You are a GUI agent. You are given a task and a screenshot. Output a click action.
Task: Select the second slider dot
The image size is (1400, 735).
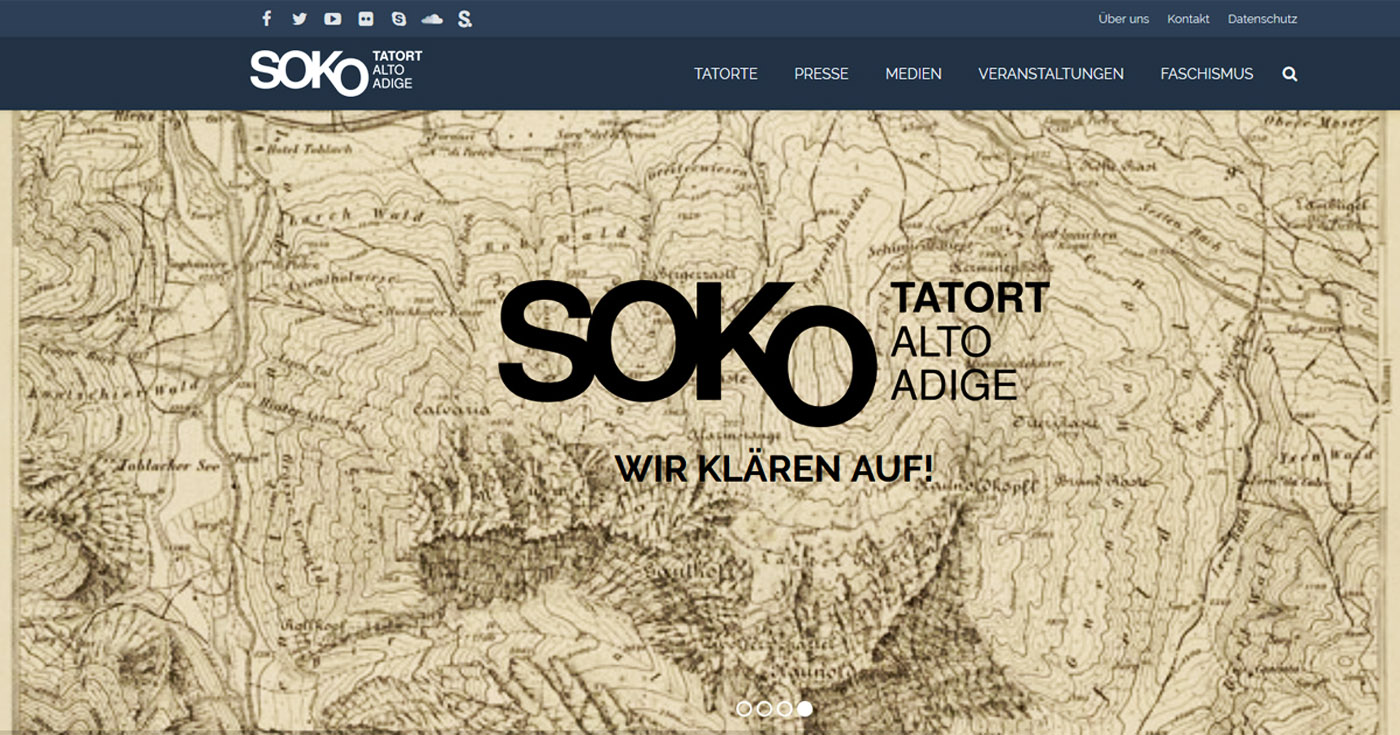click(x=764, y=709)
